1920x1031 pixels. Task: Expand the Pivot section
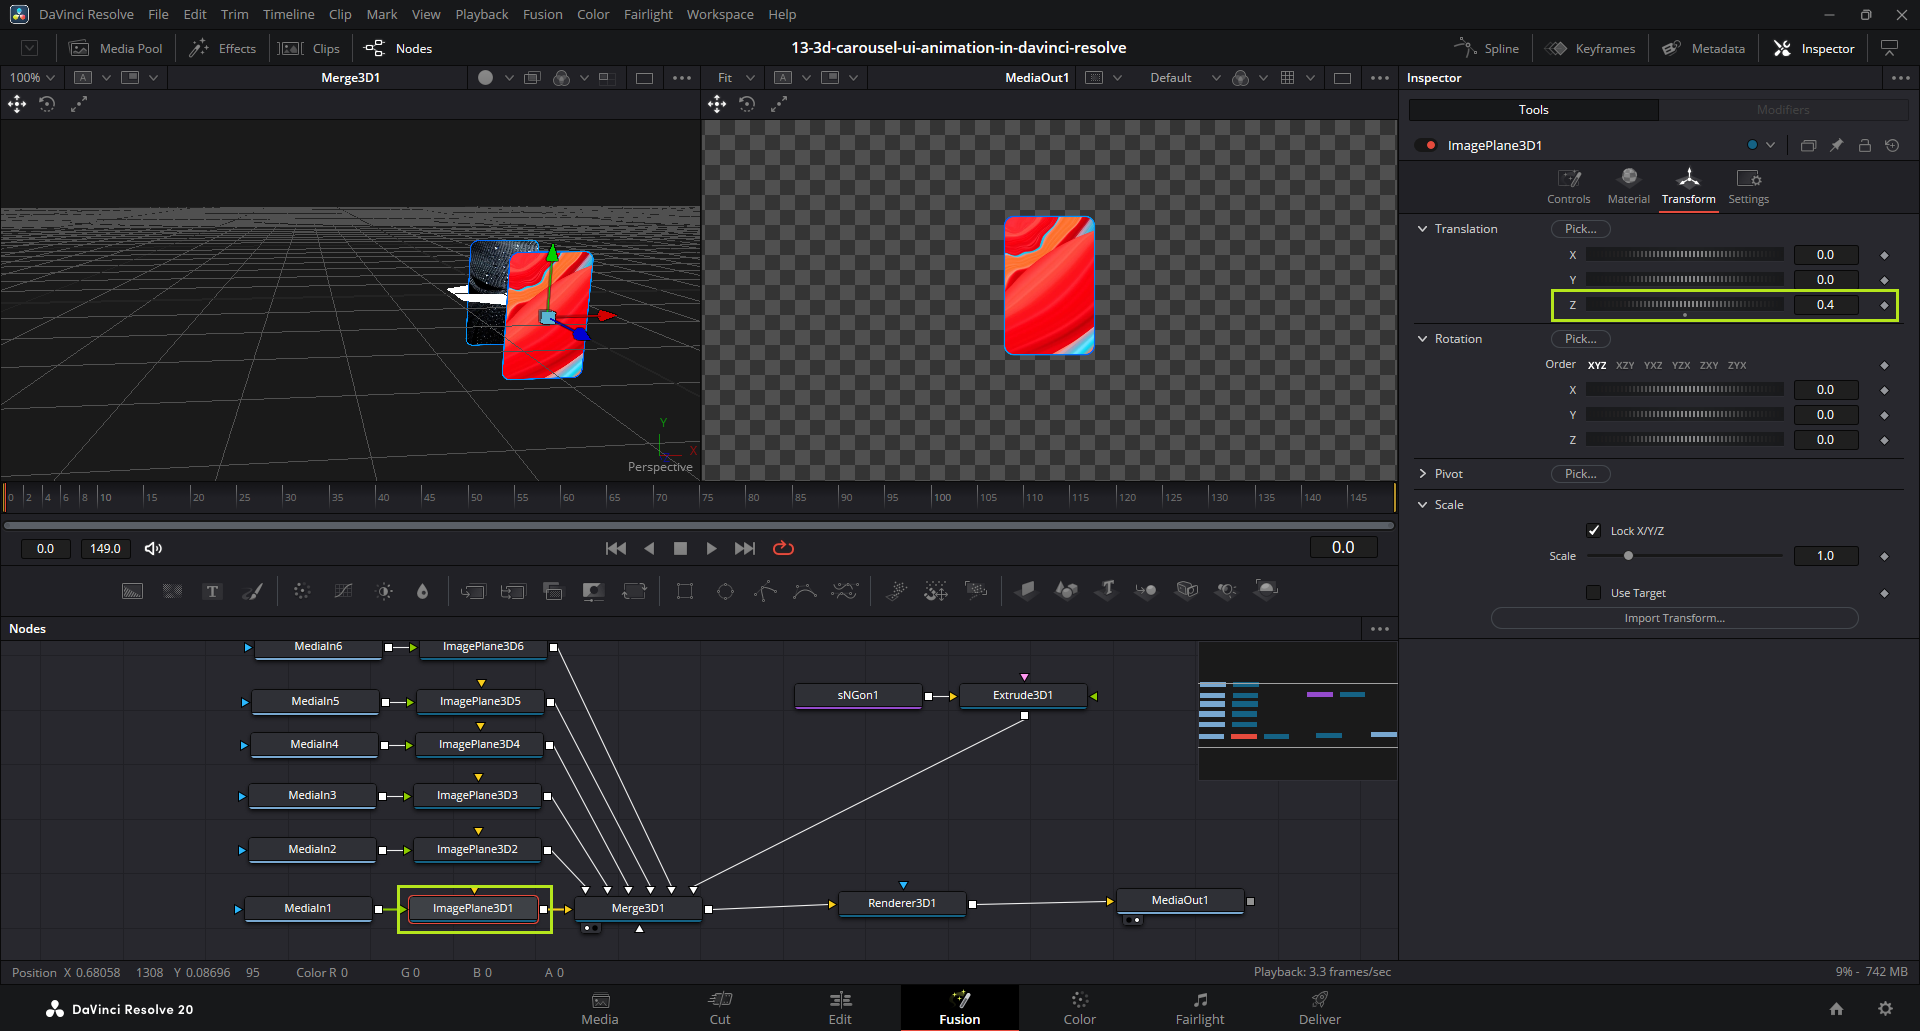click(x=1423, y=474)
